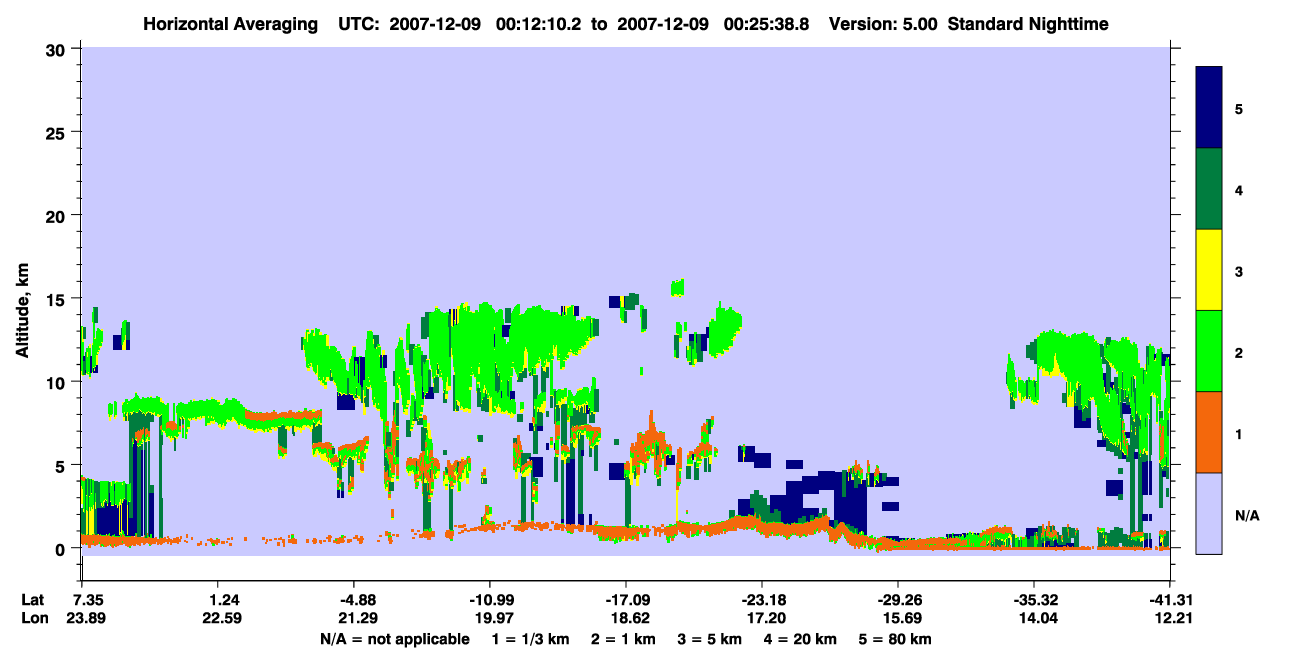Click the orange level 1 legend swatch
This screenshot has width=1300, height=667.
pos(1209,432)
